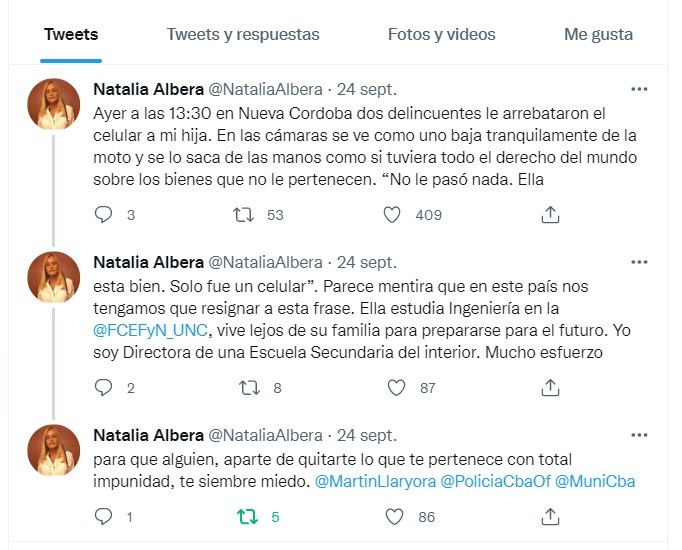Viewport: 682px width, 550px height.
Task: Open more options menu on second tweet
Action: coord(639,262)
